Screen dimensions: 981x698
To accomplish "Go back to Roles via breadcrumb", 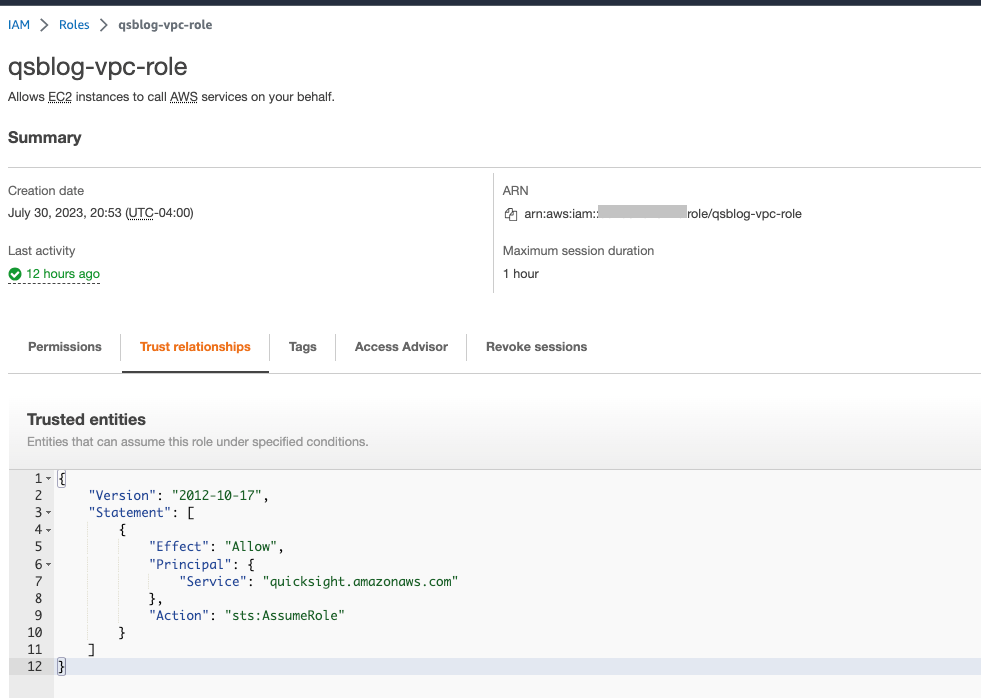I will (x=74, y=25).
